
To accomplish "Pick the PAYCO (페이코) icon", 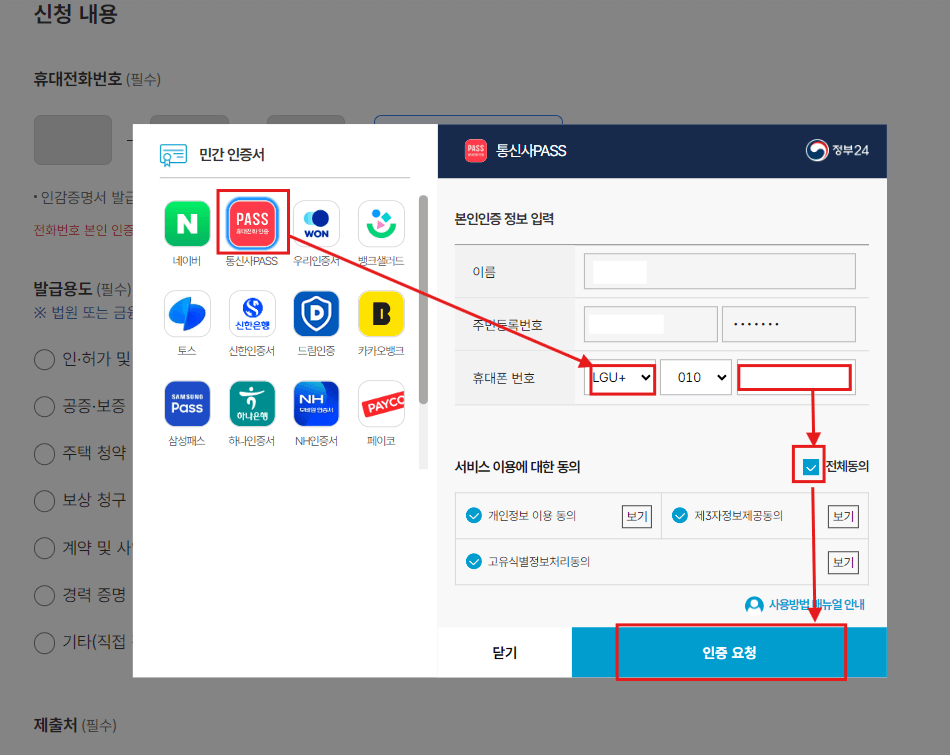I will tap(381, 404).
